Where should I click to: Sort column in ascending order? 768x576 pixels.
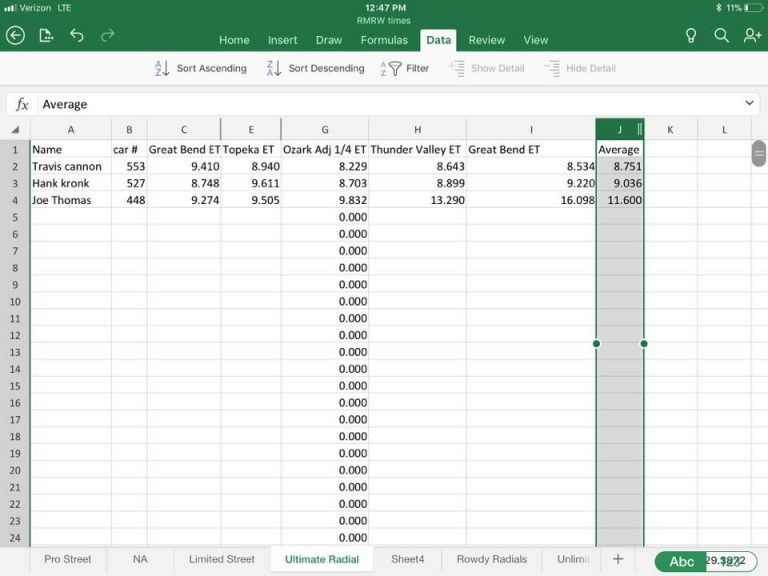pos(200,68)
